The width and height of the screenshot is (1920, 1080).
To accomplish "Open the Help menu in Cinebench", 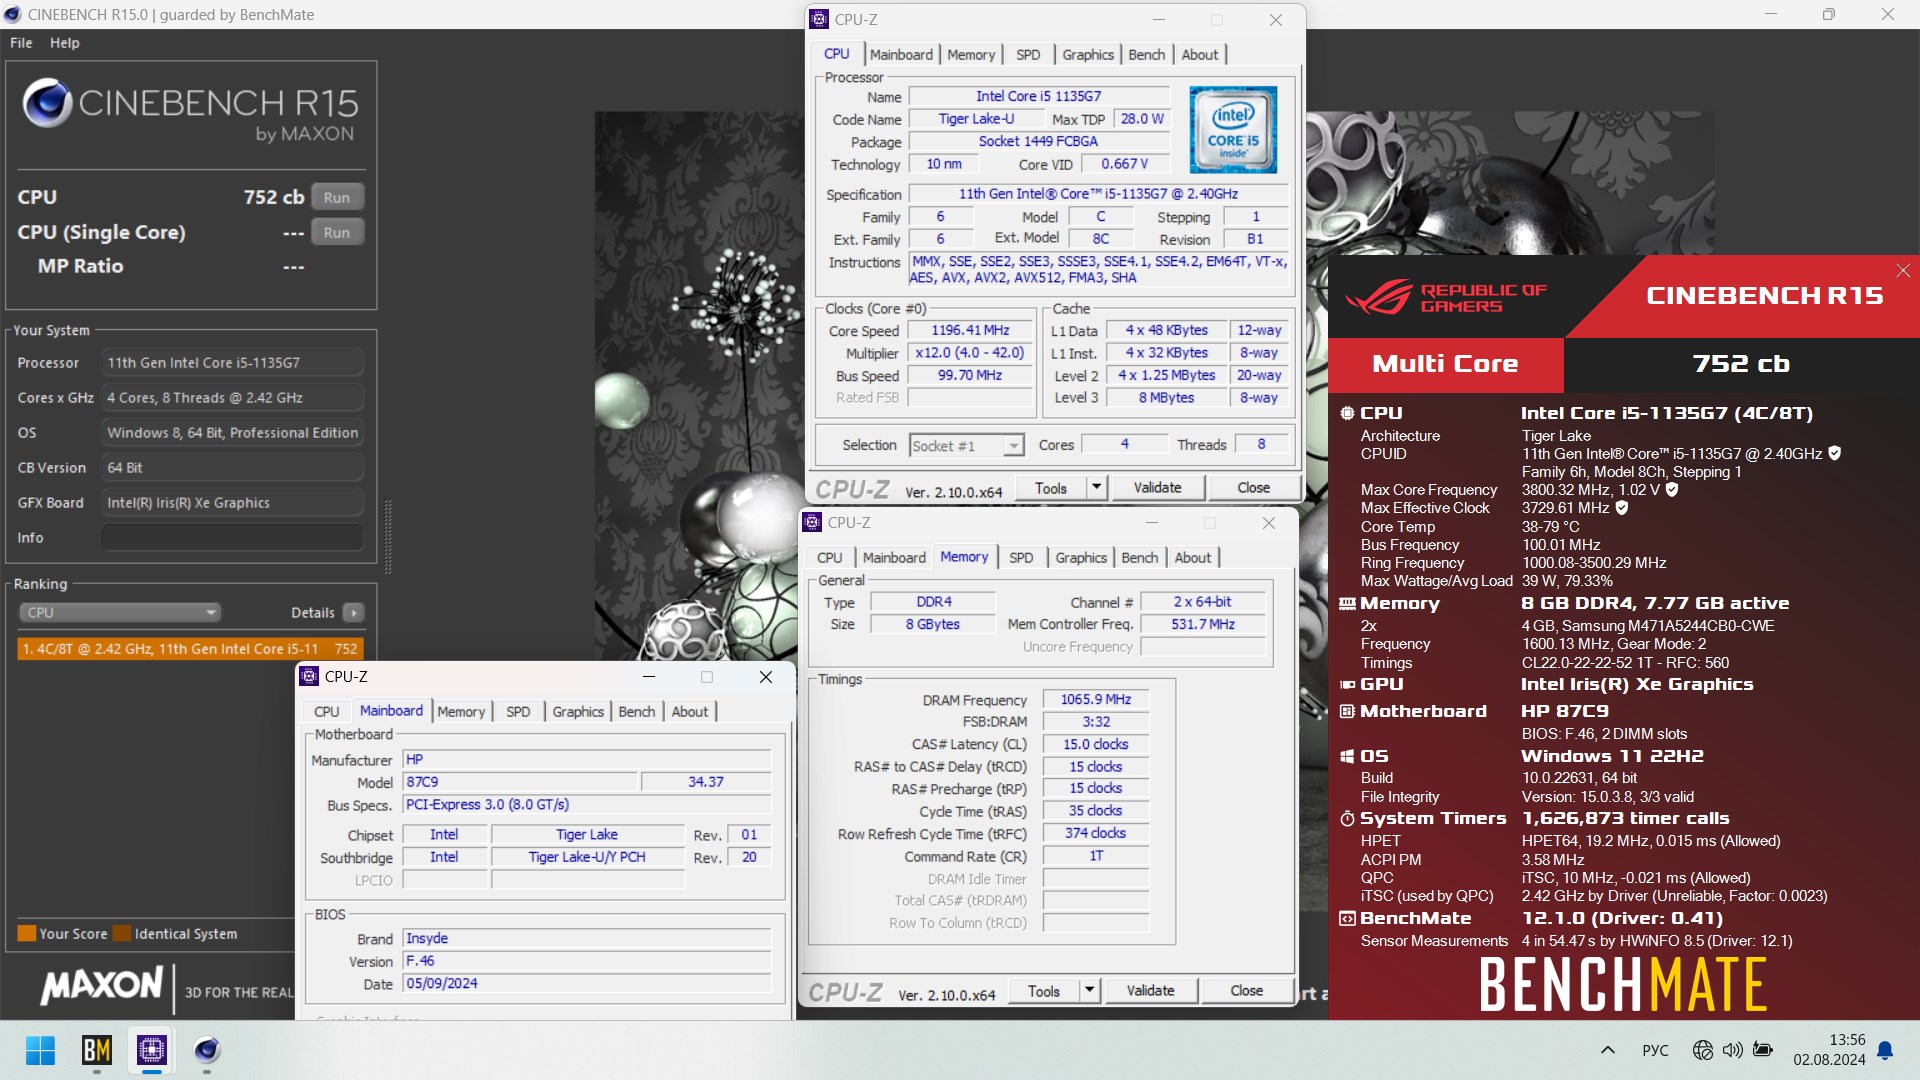I will [x=65, y=43].
